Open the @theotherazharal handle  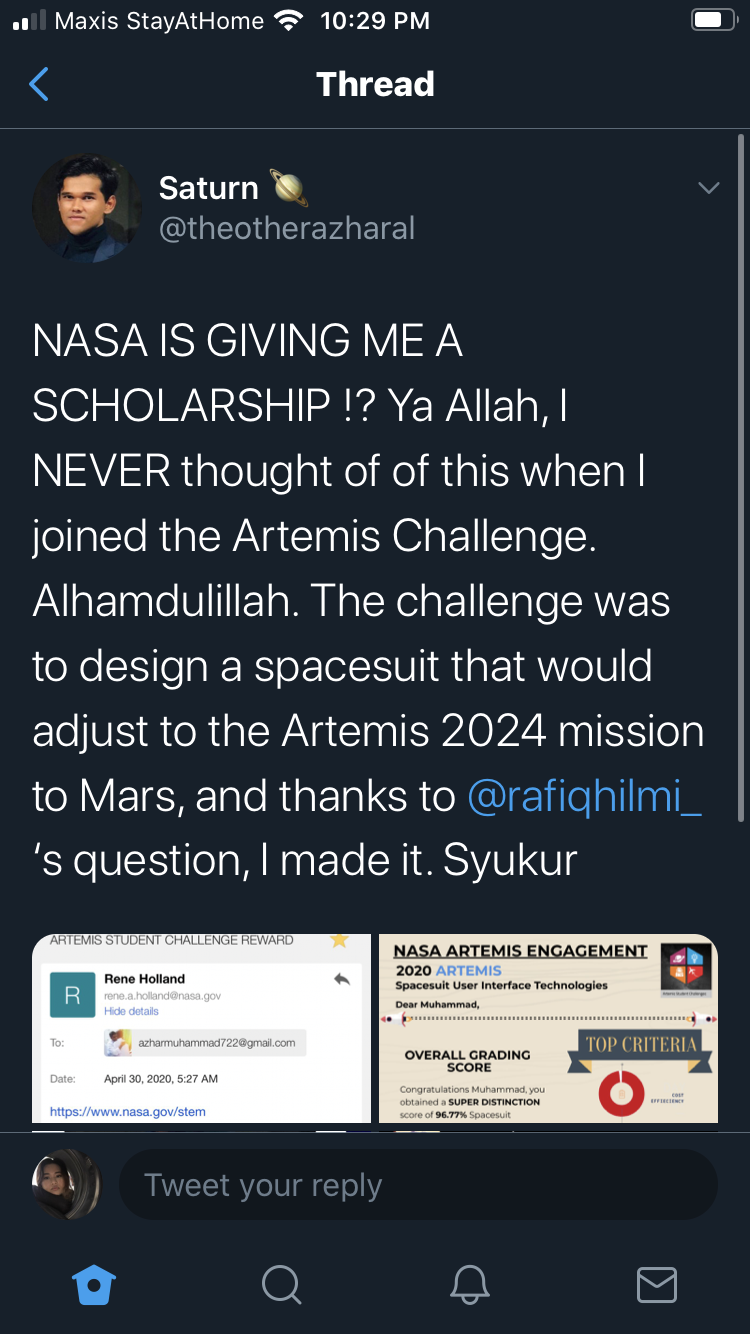pyautogui.click(x=287, y=228)
